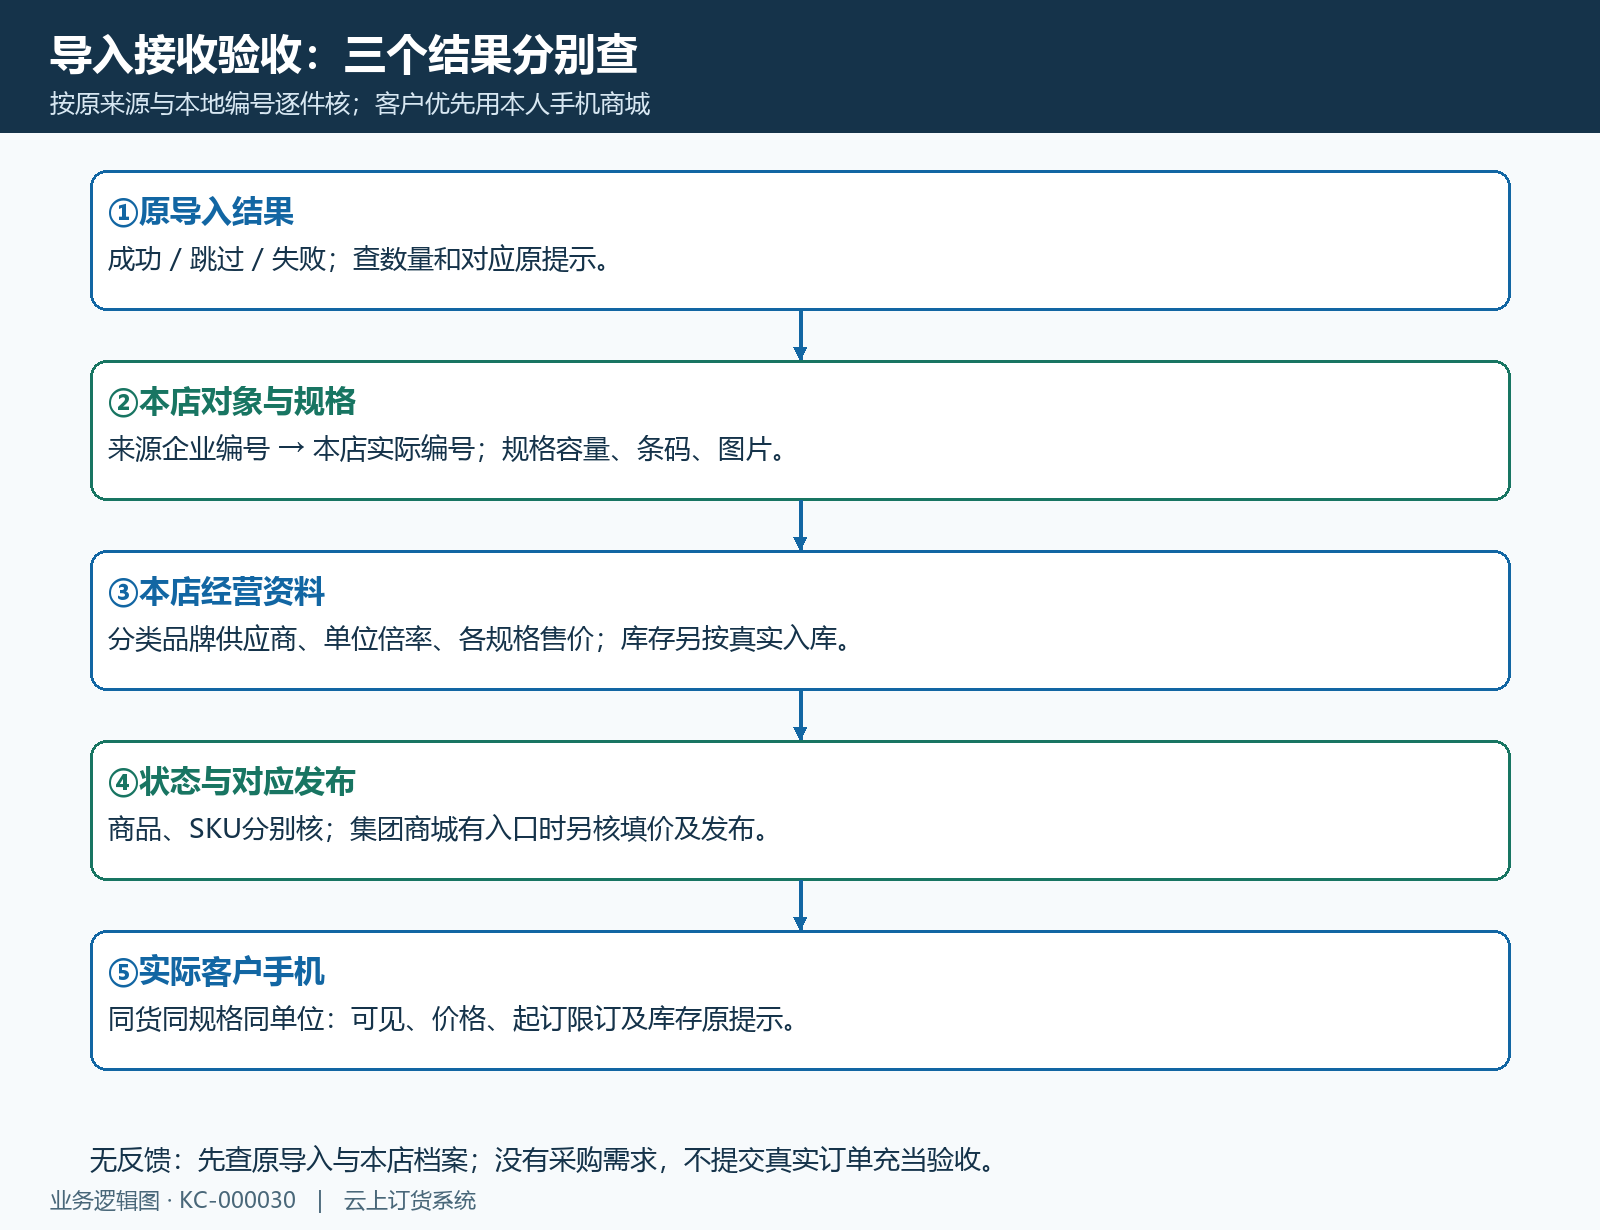Click the footer text 业务逻辑图 · KC-000030
This screenshot has height=1230, width=1600.
coord(173,1200)
